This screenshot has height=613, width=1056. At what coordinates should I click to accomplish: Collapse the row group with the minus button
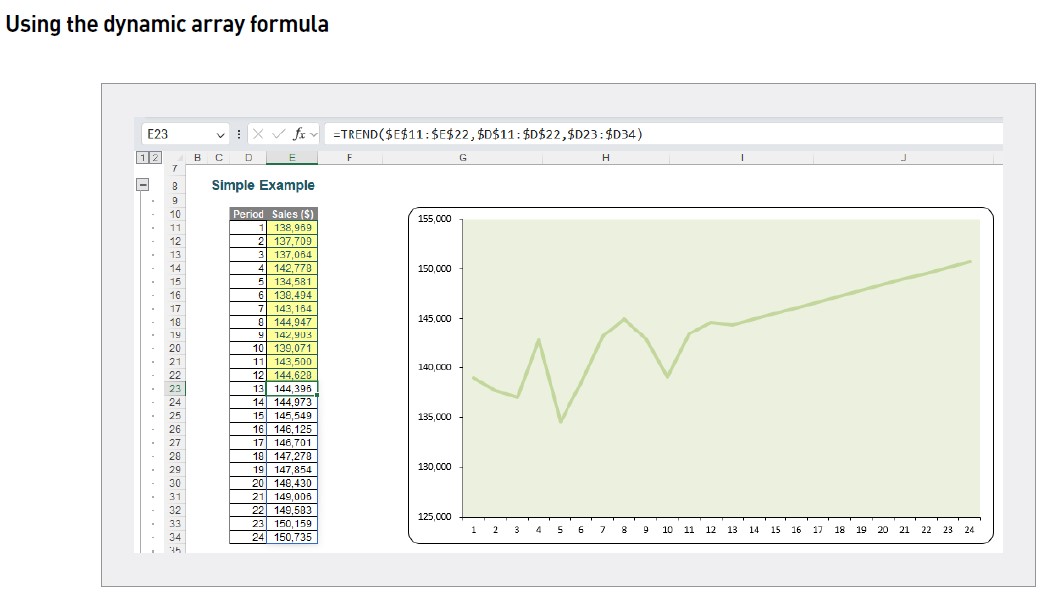[142, 185]
